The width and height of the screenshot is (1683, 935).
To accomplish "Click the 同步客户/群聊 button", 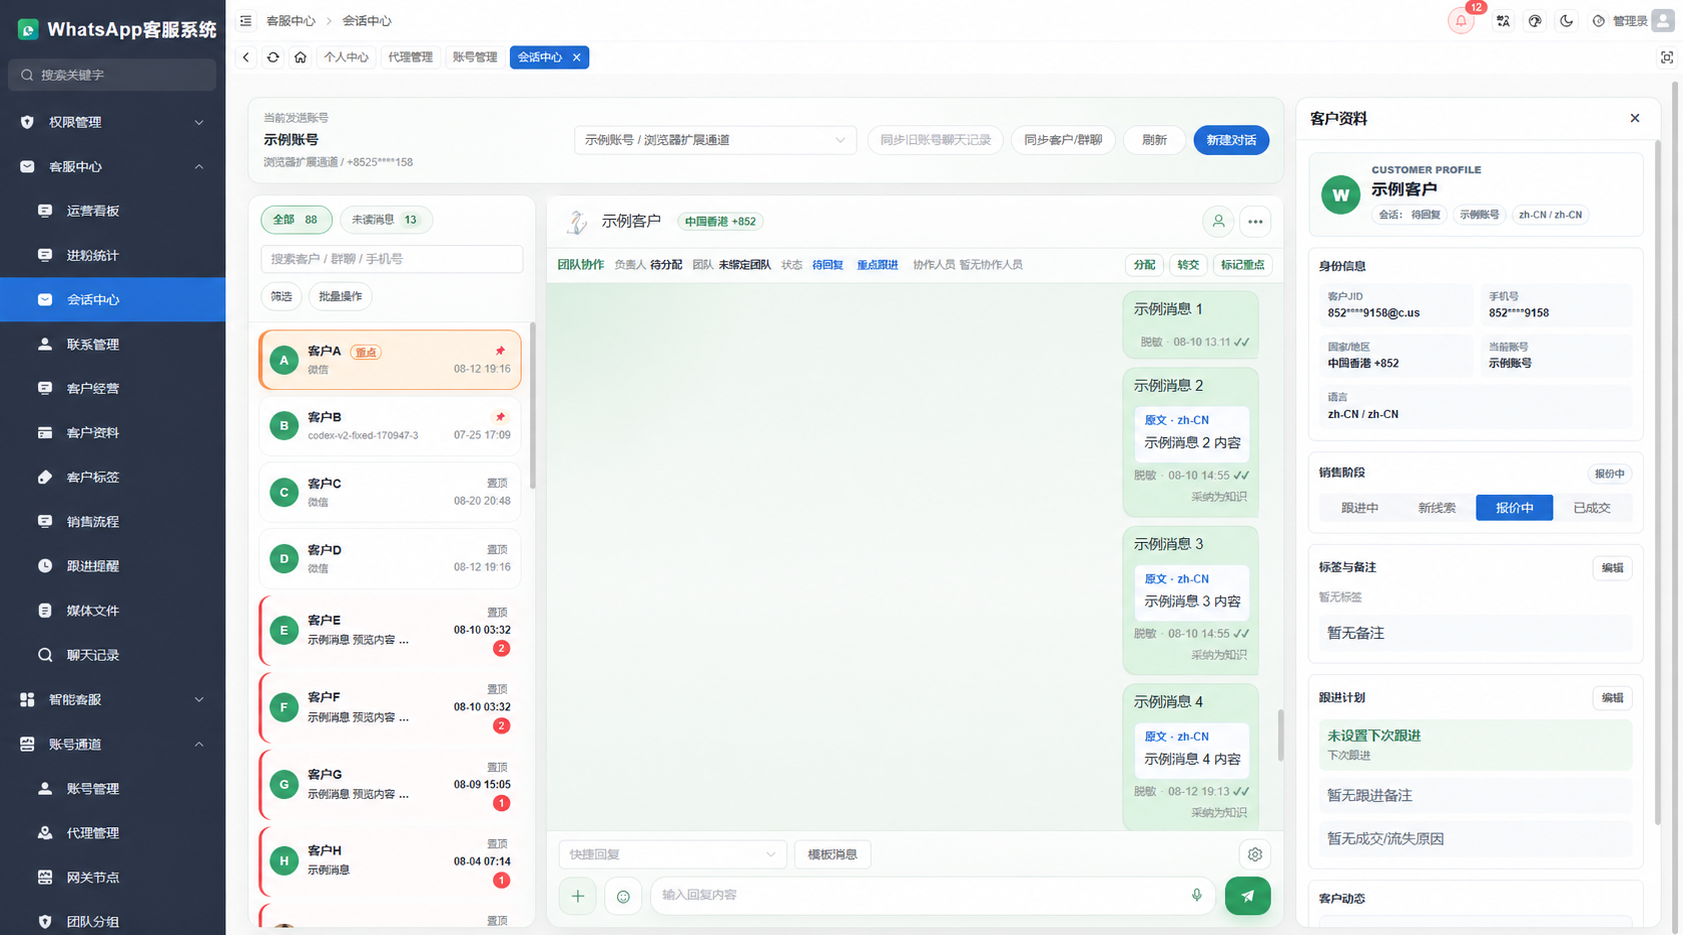I will pos(1063,140).
